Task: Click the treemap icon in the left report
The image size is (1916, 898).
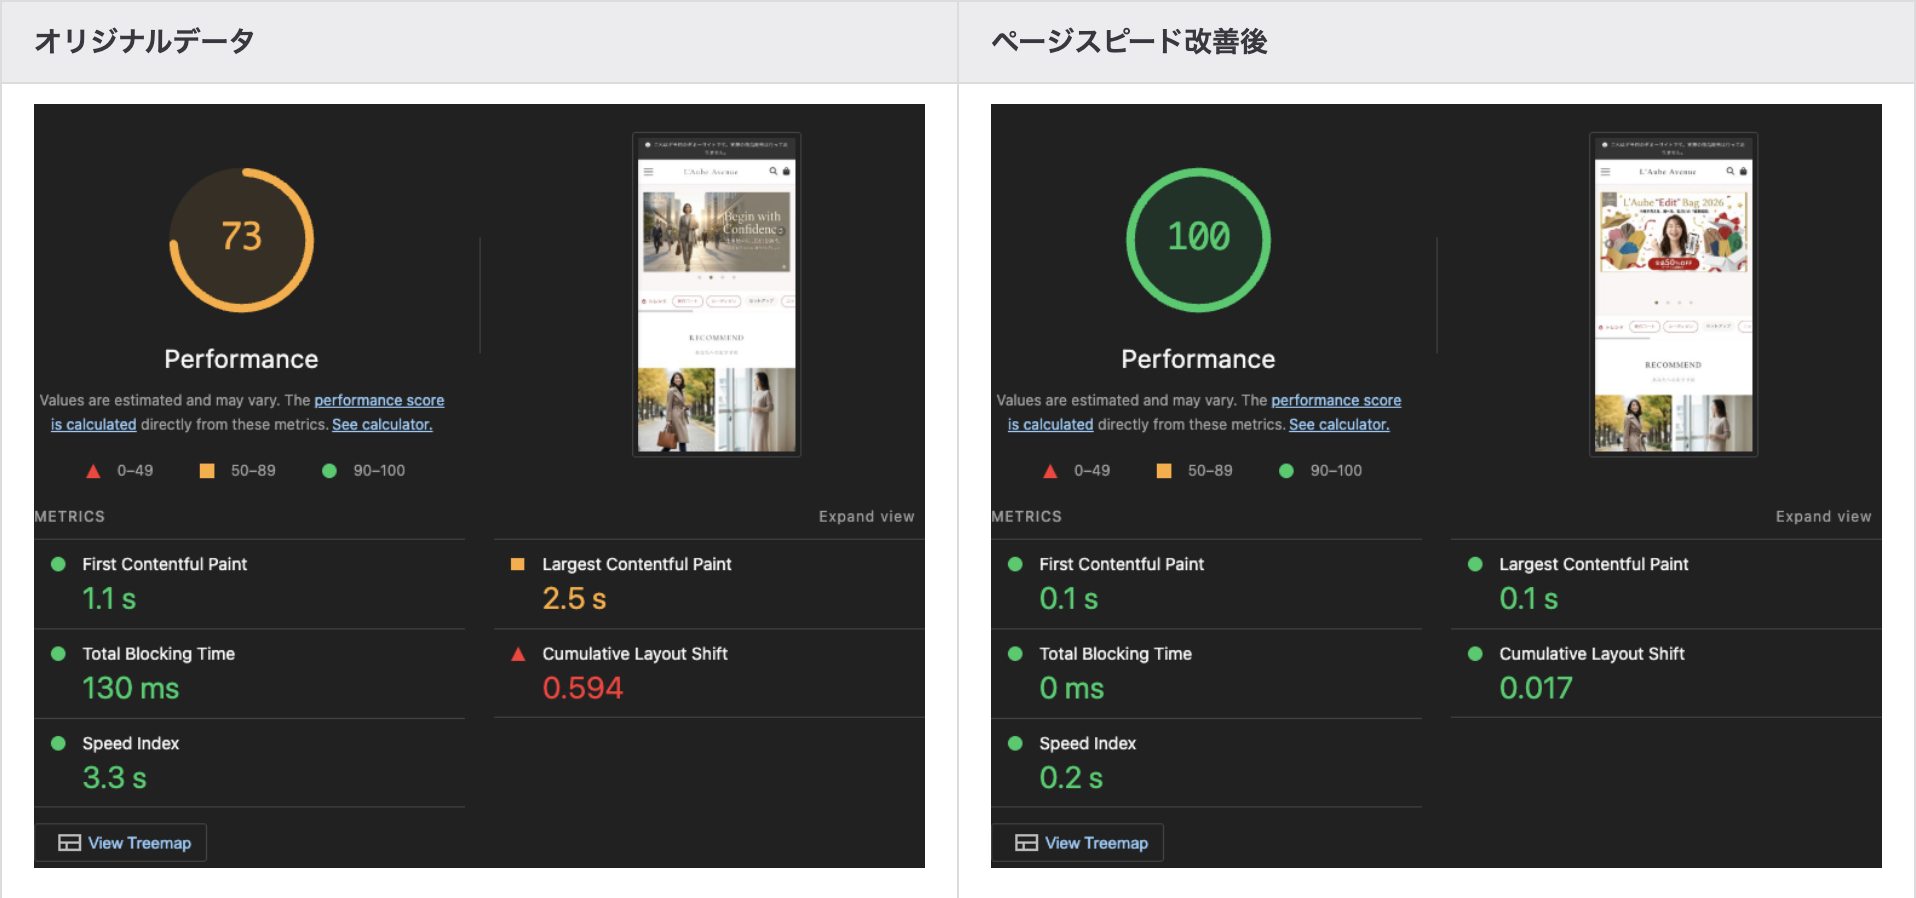Action: point(69,843)
